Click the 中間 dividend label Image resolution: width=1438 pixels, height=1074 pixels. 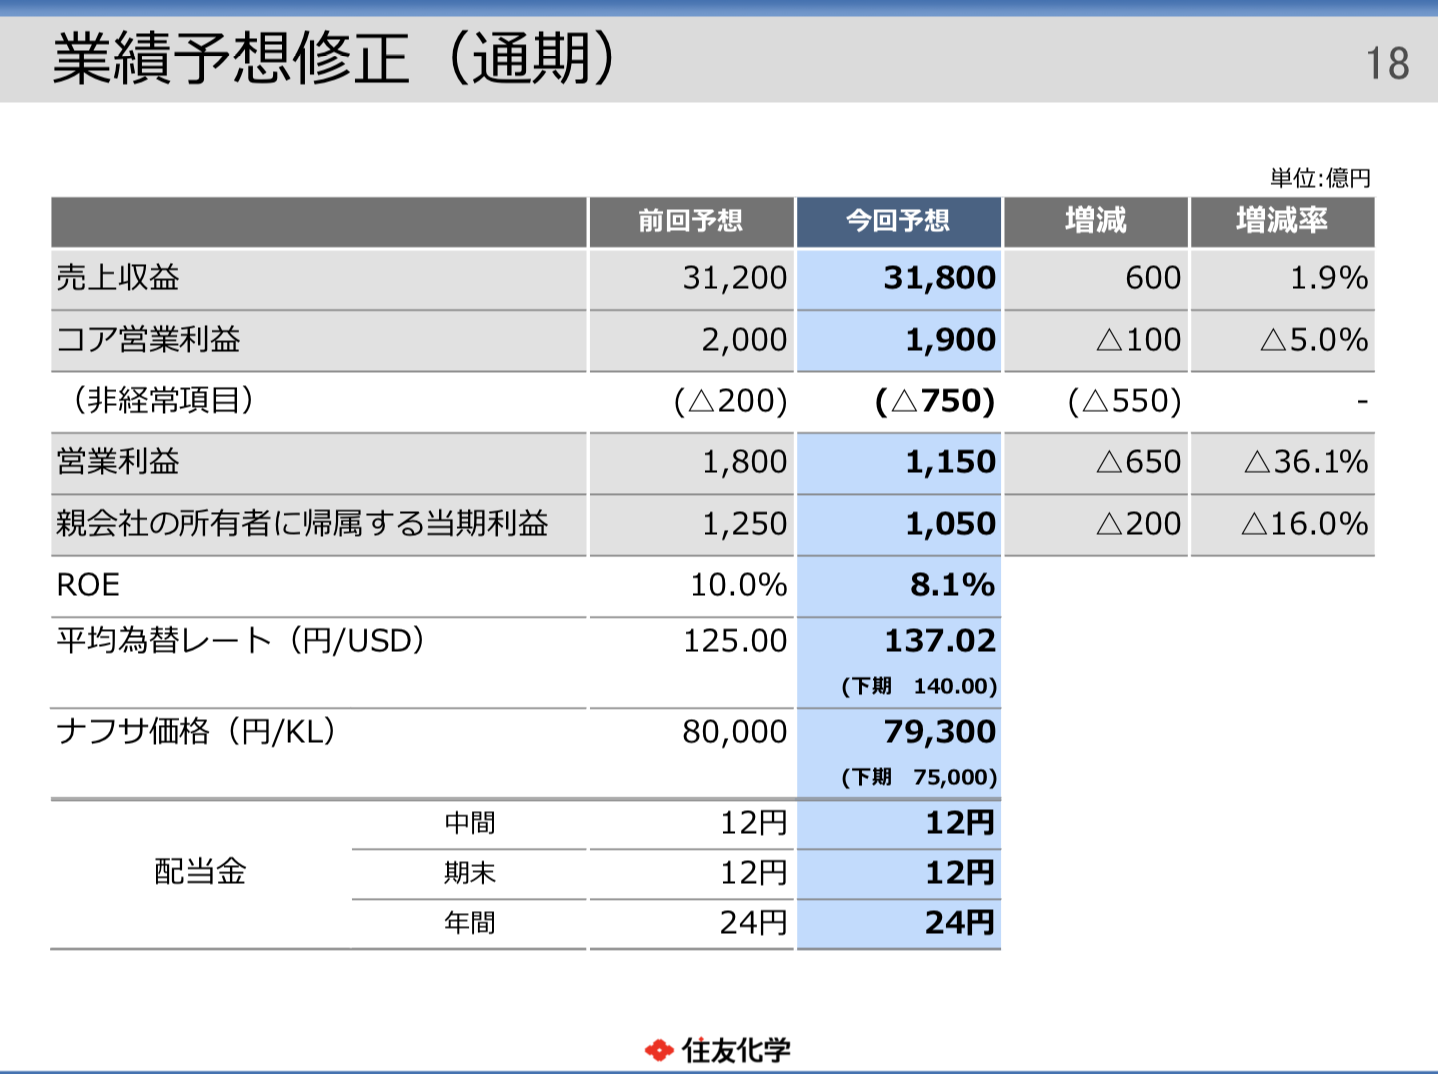click(x=470, y=823)
